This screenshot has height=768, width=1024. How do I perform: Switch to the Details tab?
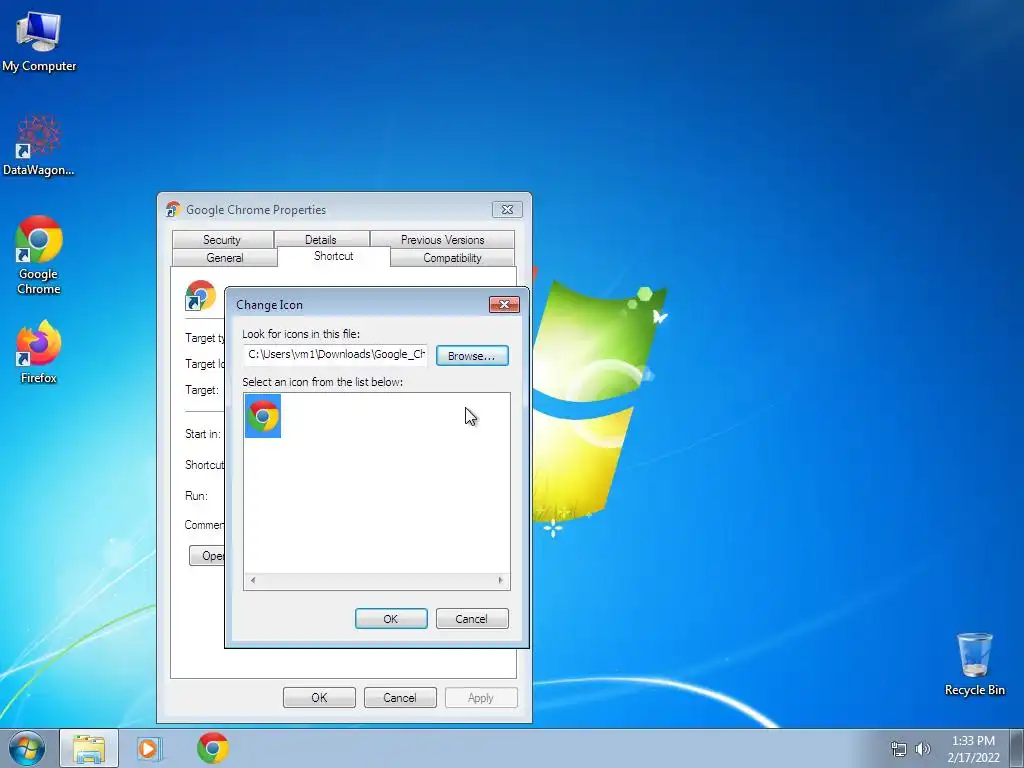(321, 240)
